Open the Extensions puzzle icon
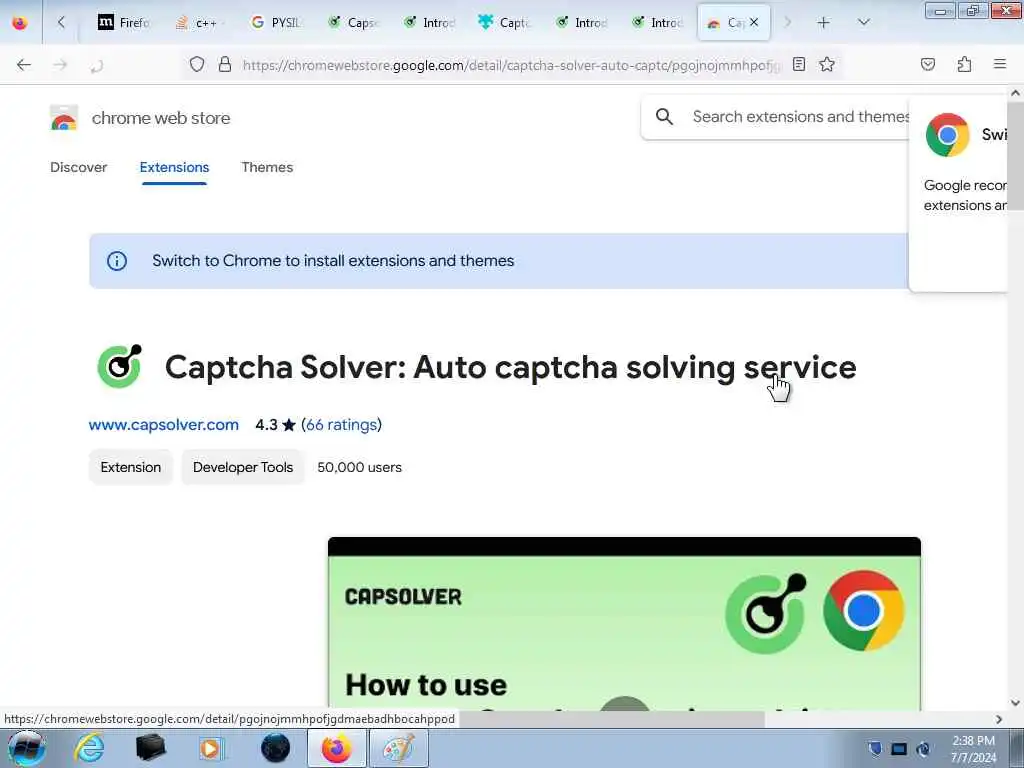Viewport: 1024px width, 768px height. (964, 64)
